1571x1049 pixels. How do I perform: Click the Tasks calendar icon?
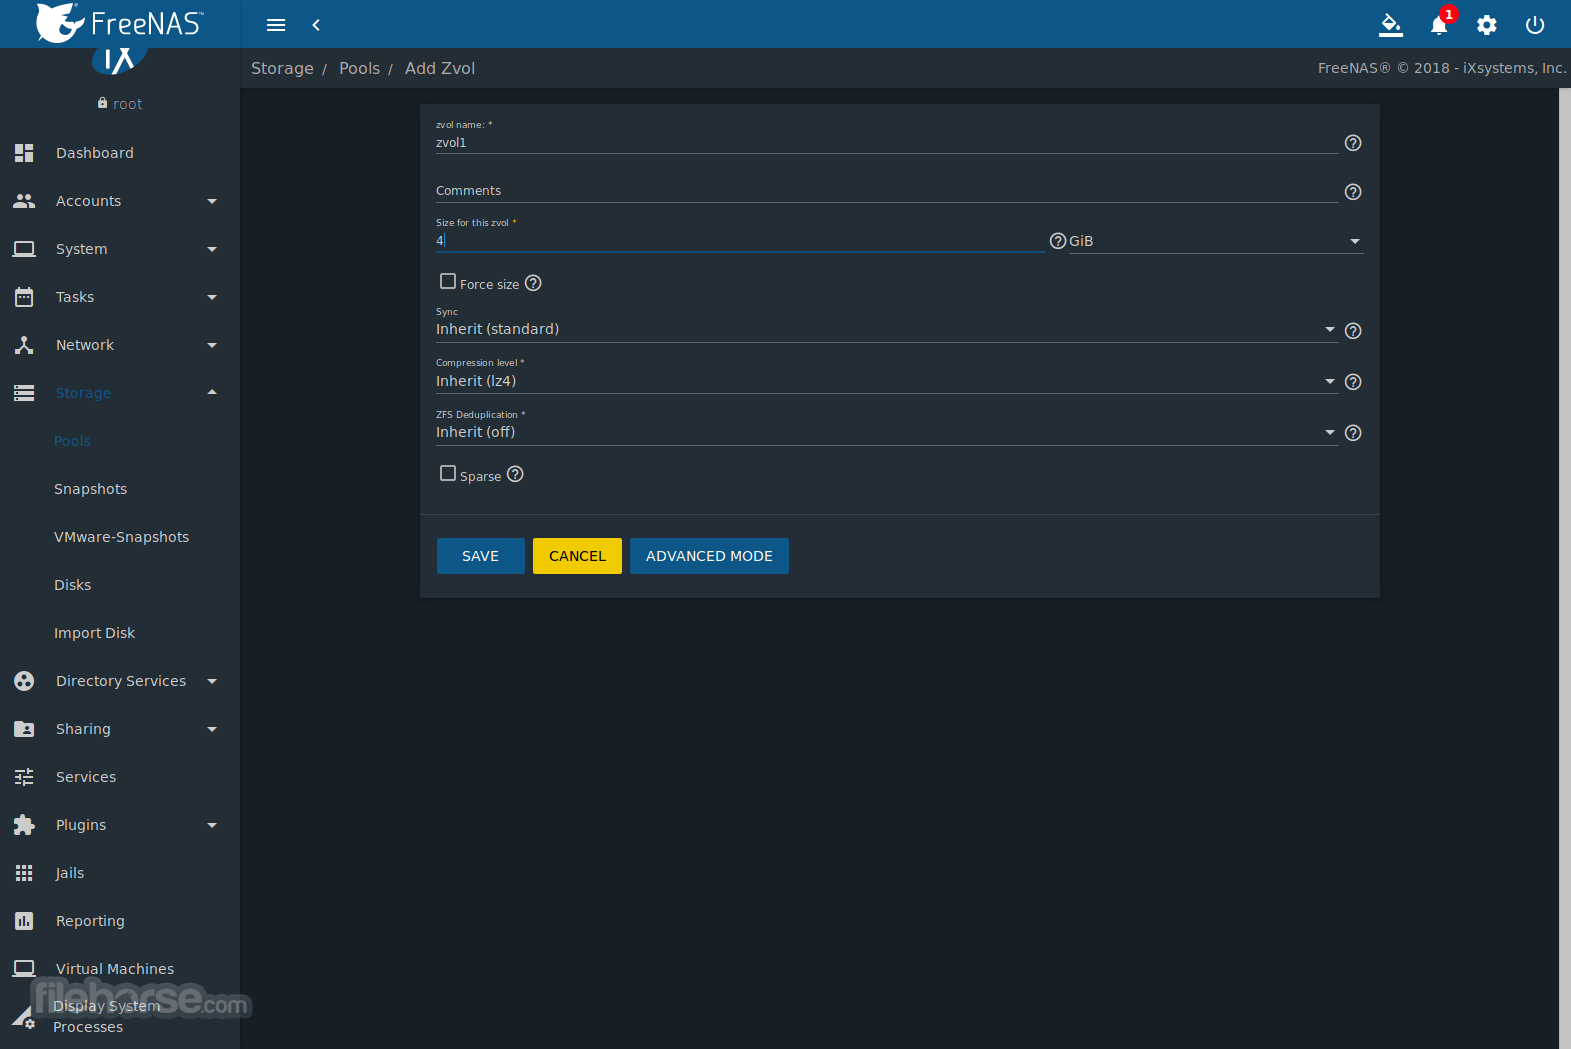click(x=24, y=297)
